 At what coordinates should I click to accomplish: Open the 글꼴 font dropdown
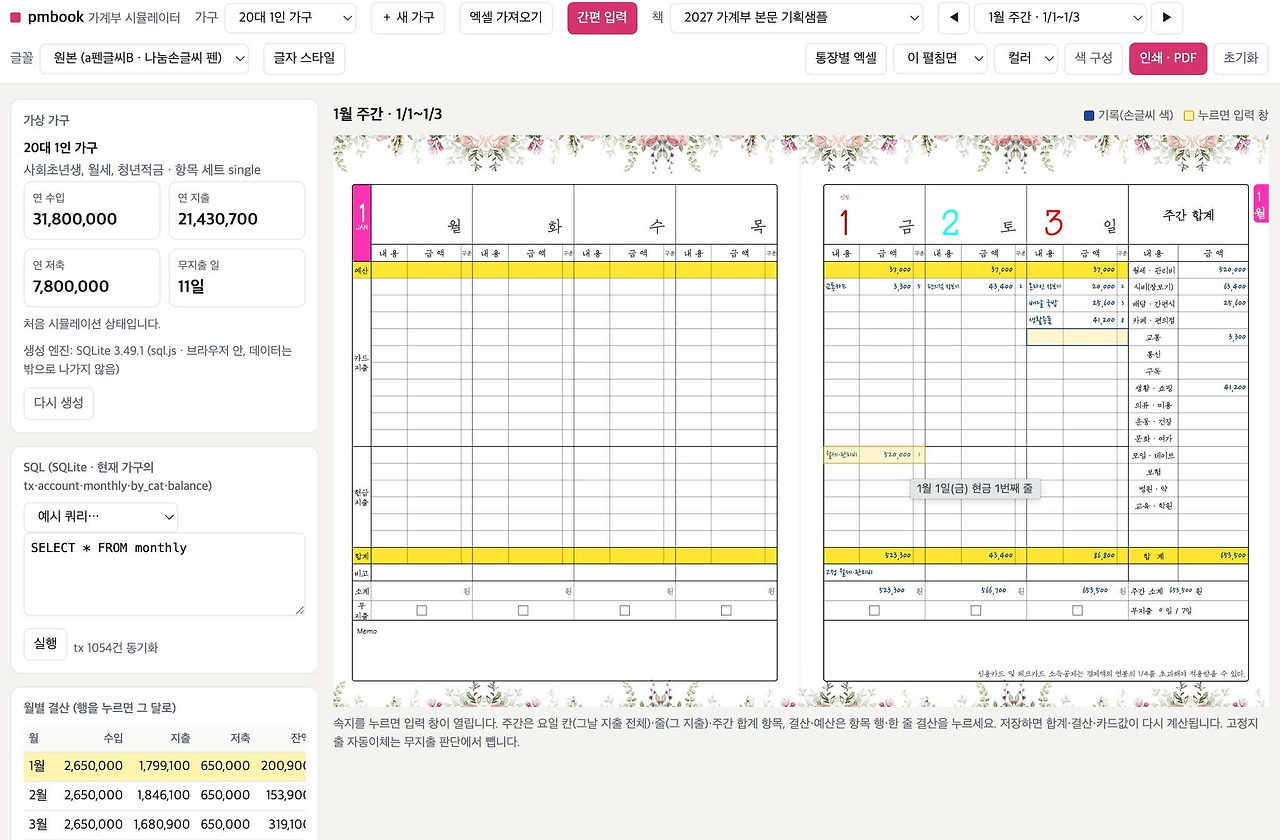pos(144,58)
